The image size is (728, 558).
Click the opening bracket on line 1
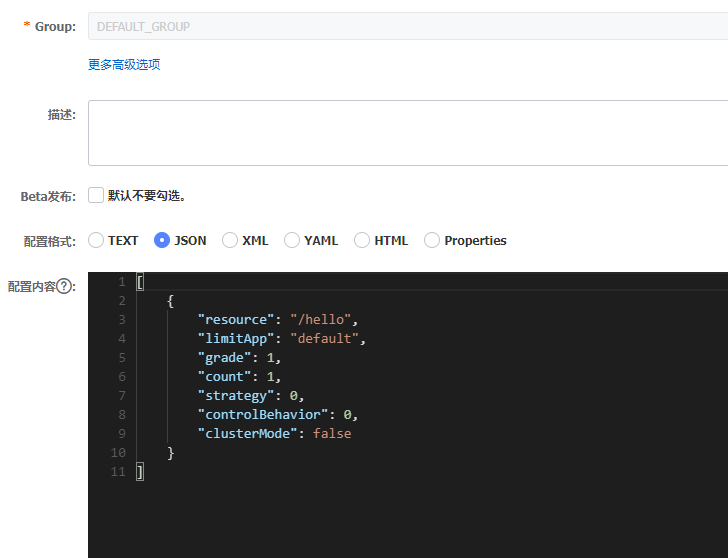tap(140, 282)
